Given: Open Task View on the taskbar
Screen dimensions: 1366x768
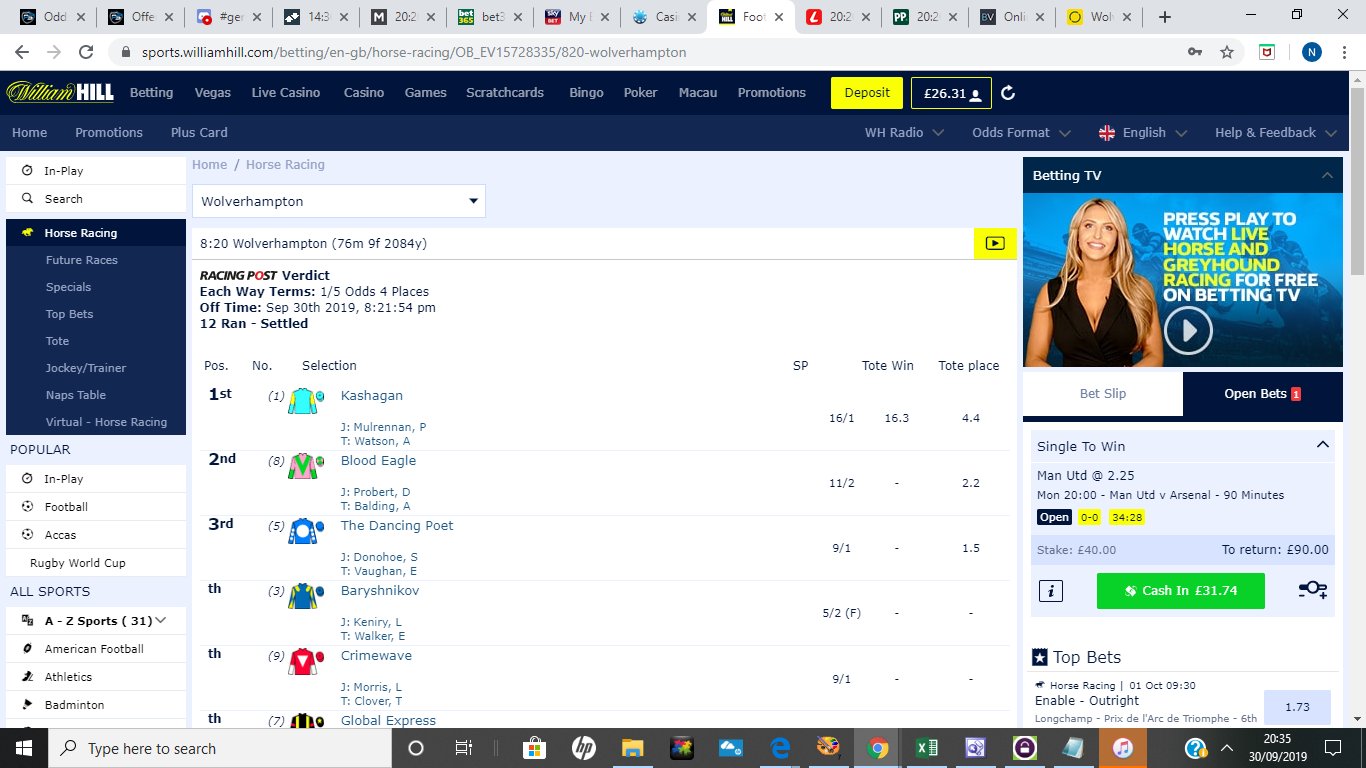Looking at the screenshot, I should 463,748.
